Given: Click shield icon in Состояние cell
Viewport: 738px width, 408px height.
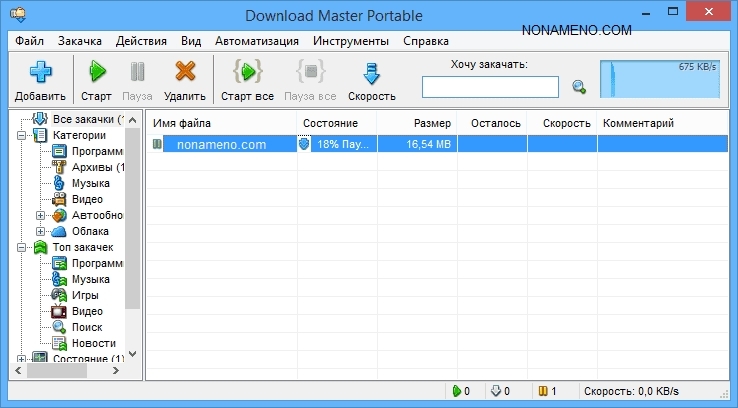Looking at the screenshot, I should [x=304, y=144].
